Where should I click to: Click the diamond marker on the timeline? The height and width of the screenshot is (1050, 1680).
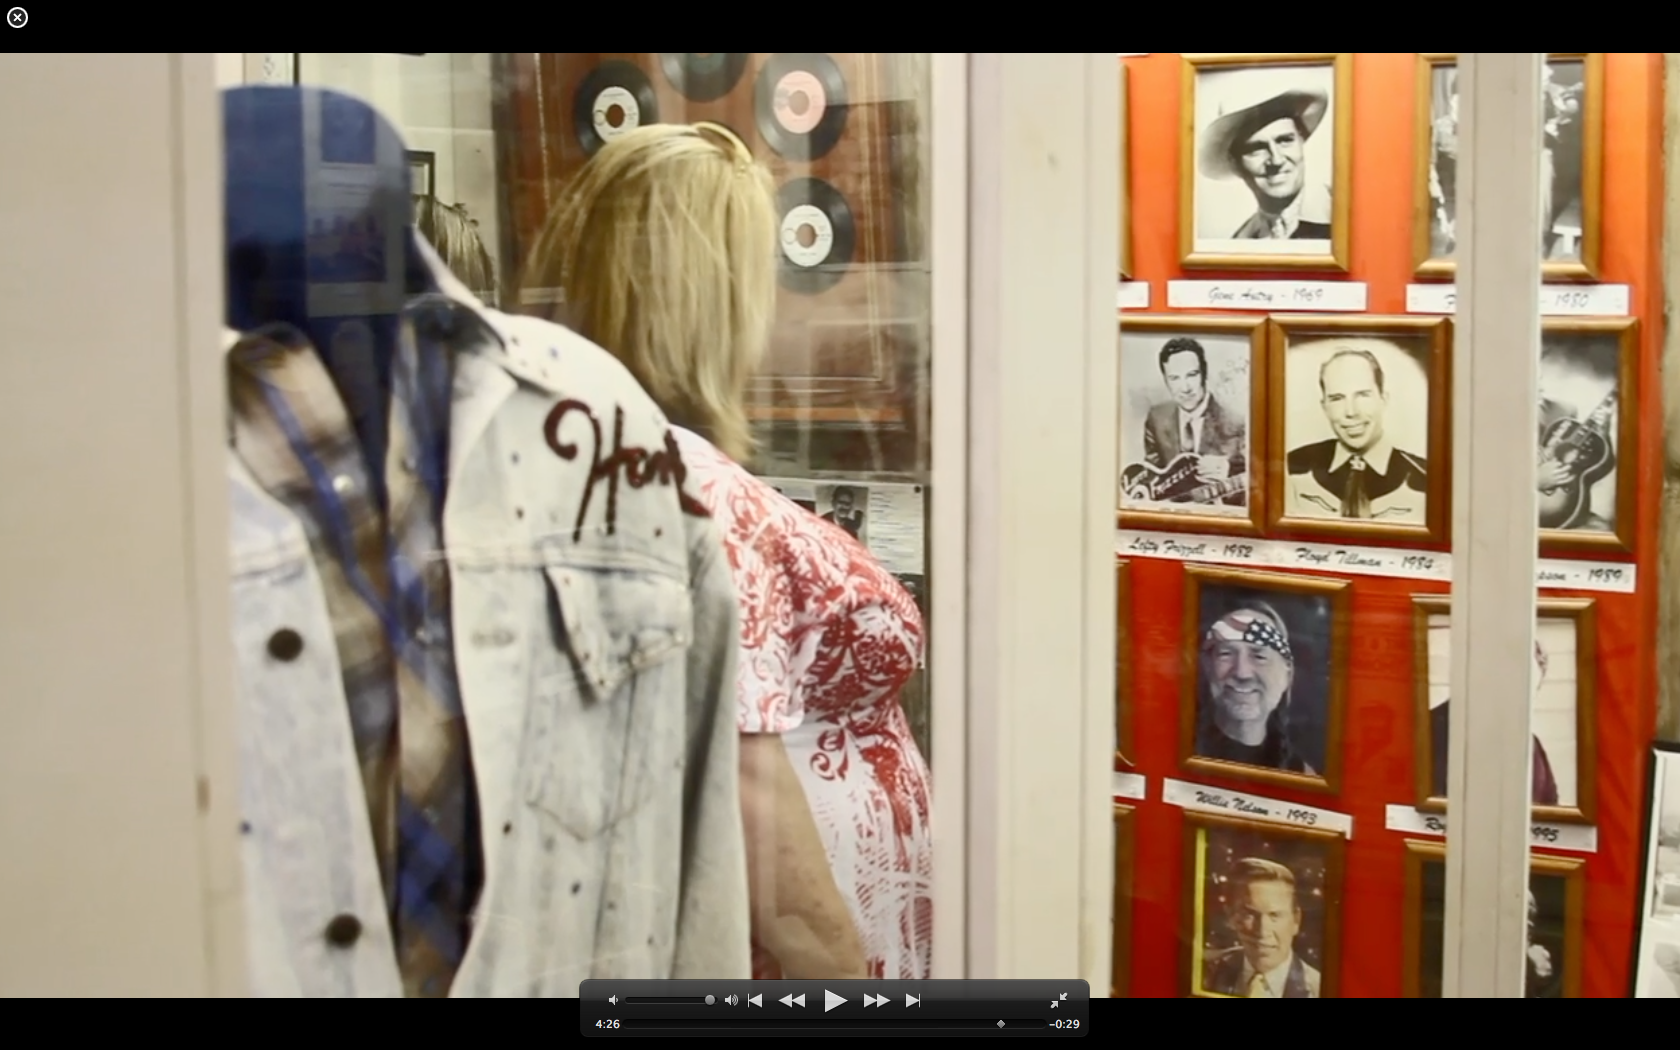(999, 1024)
